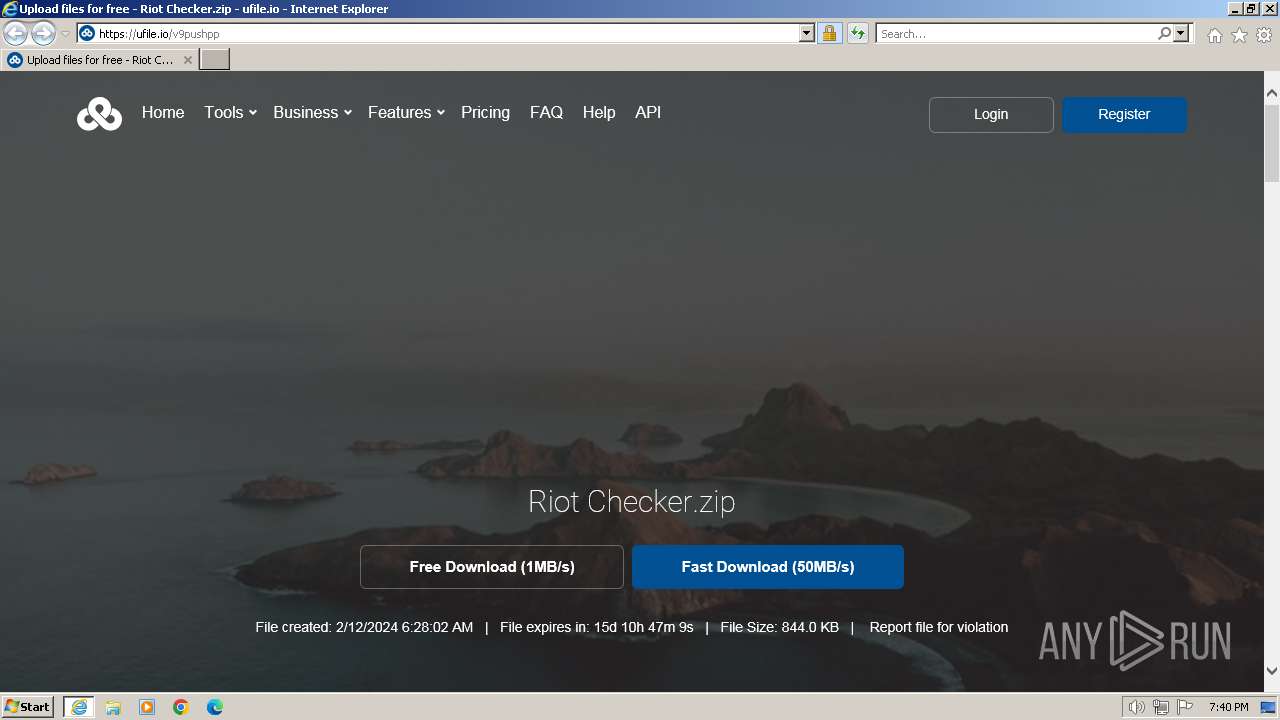The height and width of the screenshot is (720, 1280).
Task: Click the Search box in toolbar
Action: tap(1015, 33)
